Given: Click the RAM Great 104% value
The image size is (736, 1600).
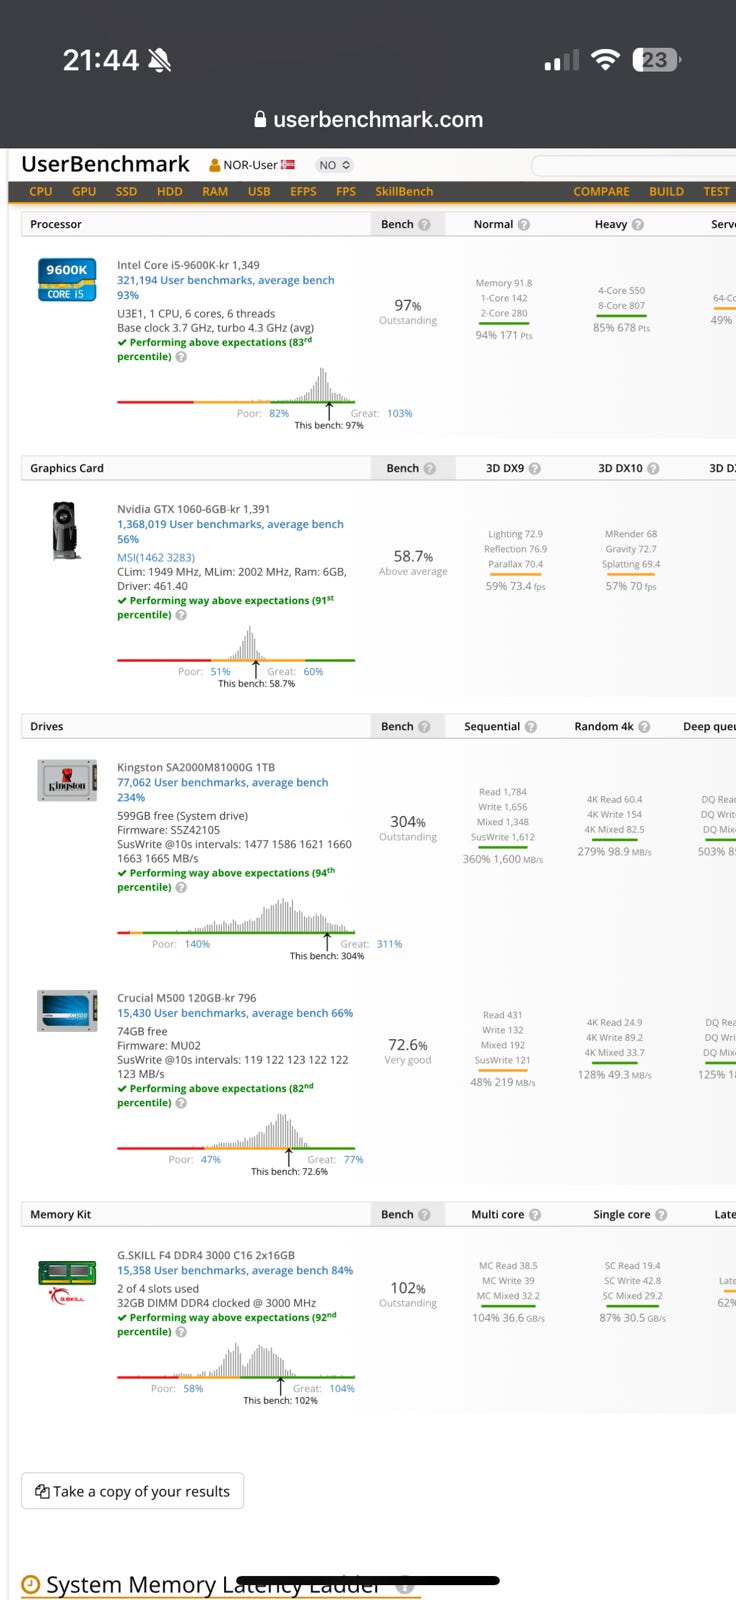Looking at the screenshot, I should coord(342,1389).
